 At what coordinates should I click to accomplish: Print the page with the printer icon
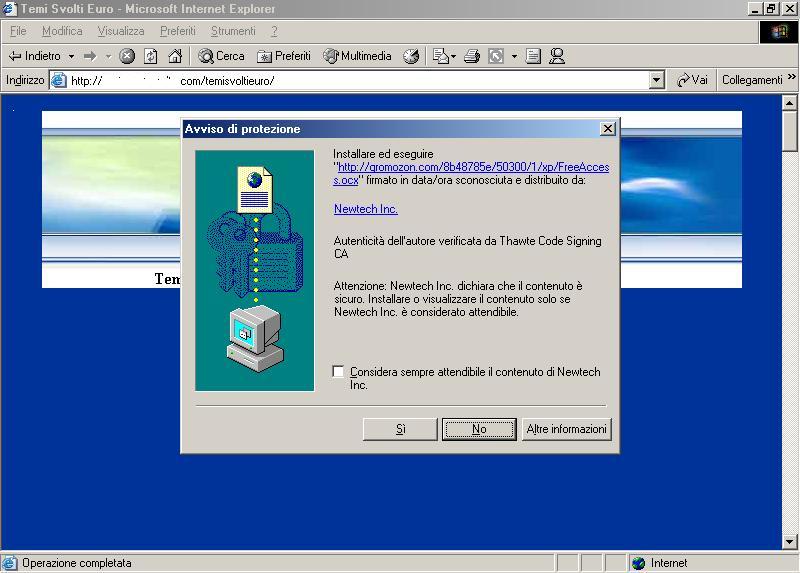472,56
